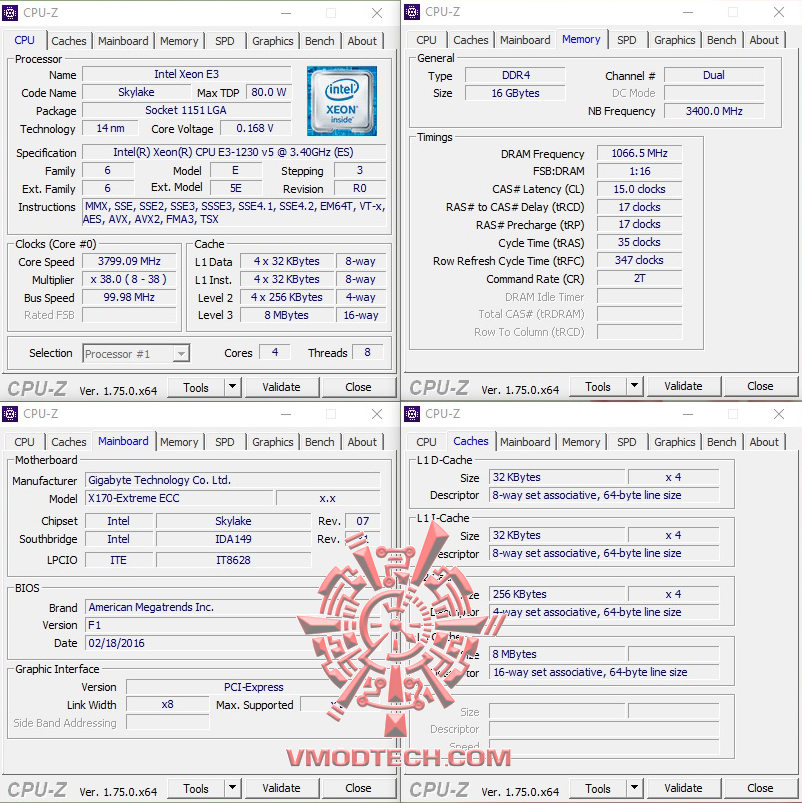802x803 pixels.
Task: Click CPU-Z app icon in top-right Memory window title bar
Action: pyautogui.click(x=412, y=12)
